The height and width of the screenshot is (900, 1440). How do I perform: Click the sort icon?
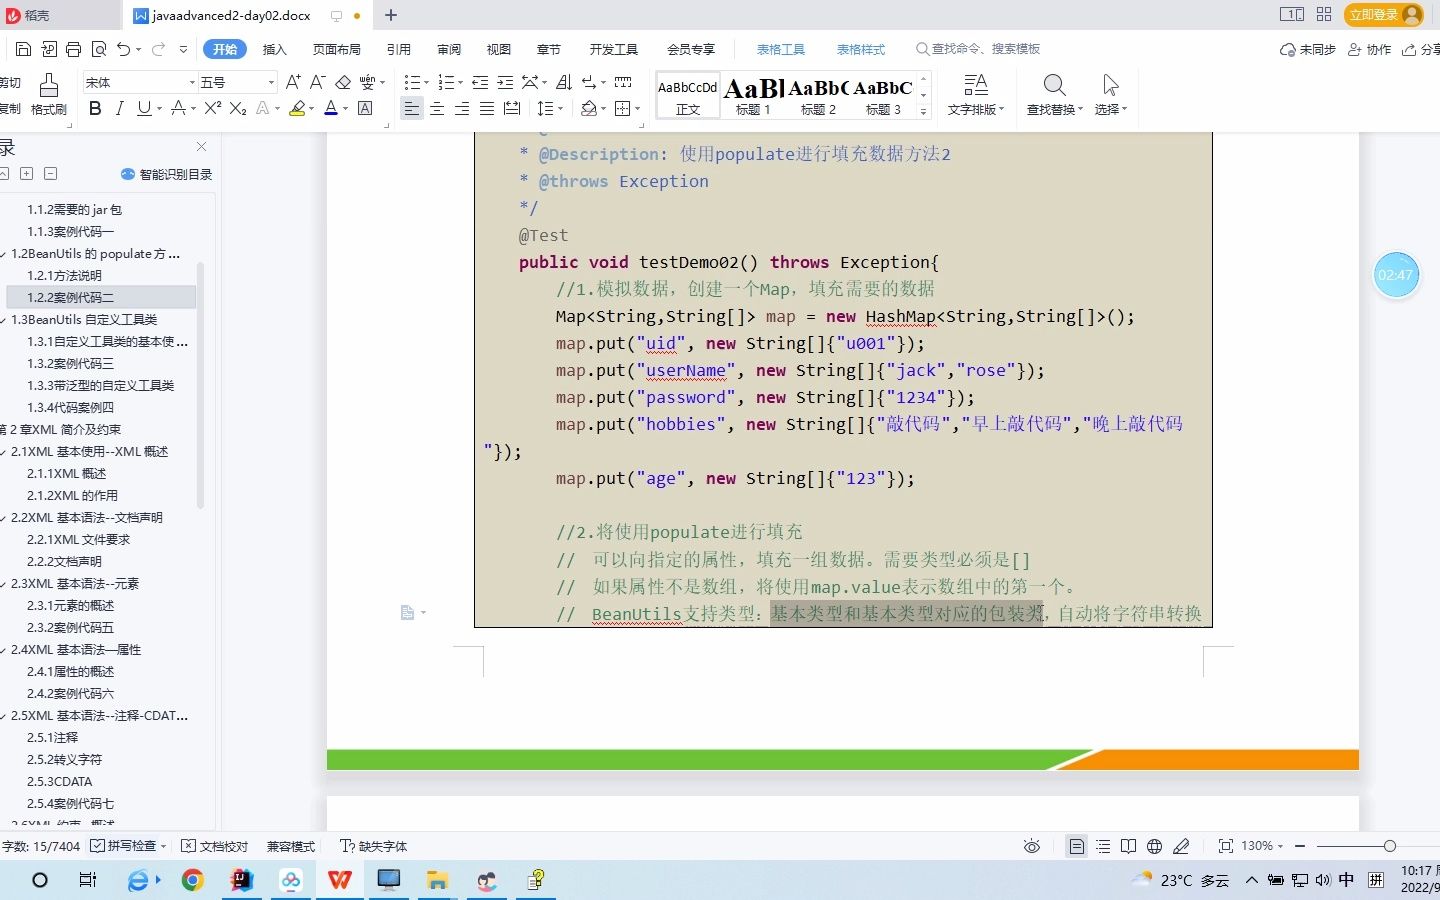(563, 82)
